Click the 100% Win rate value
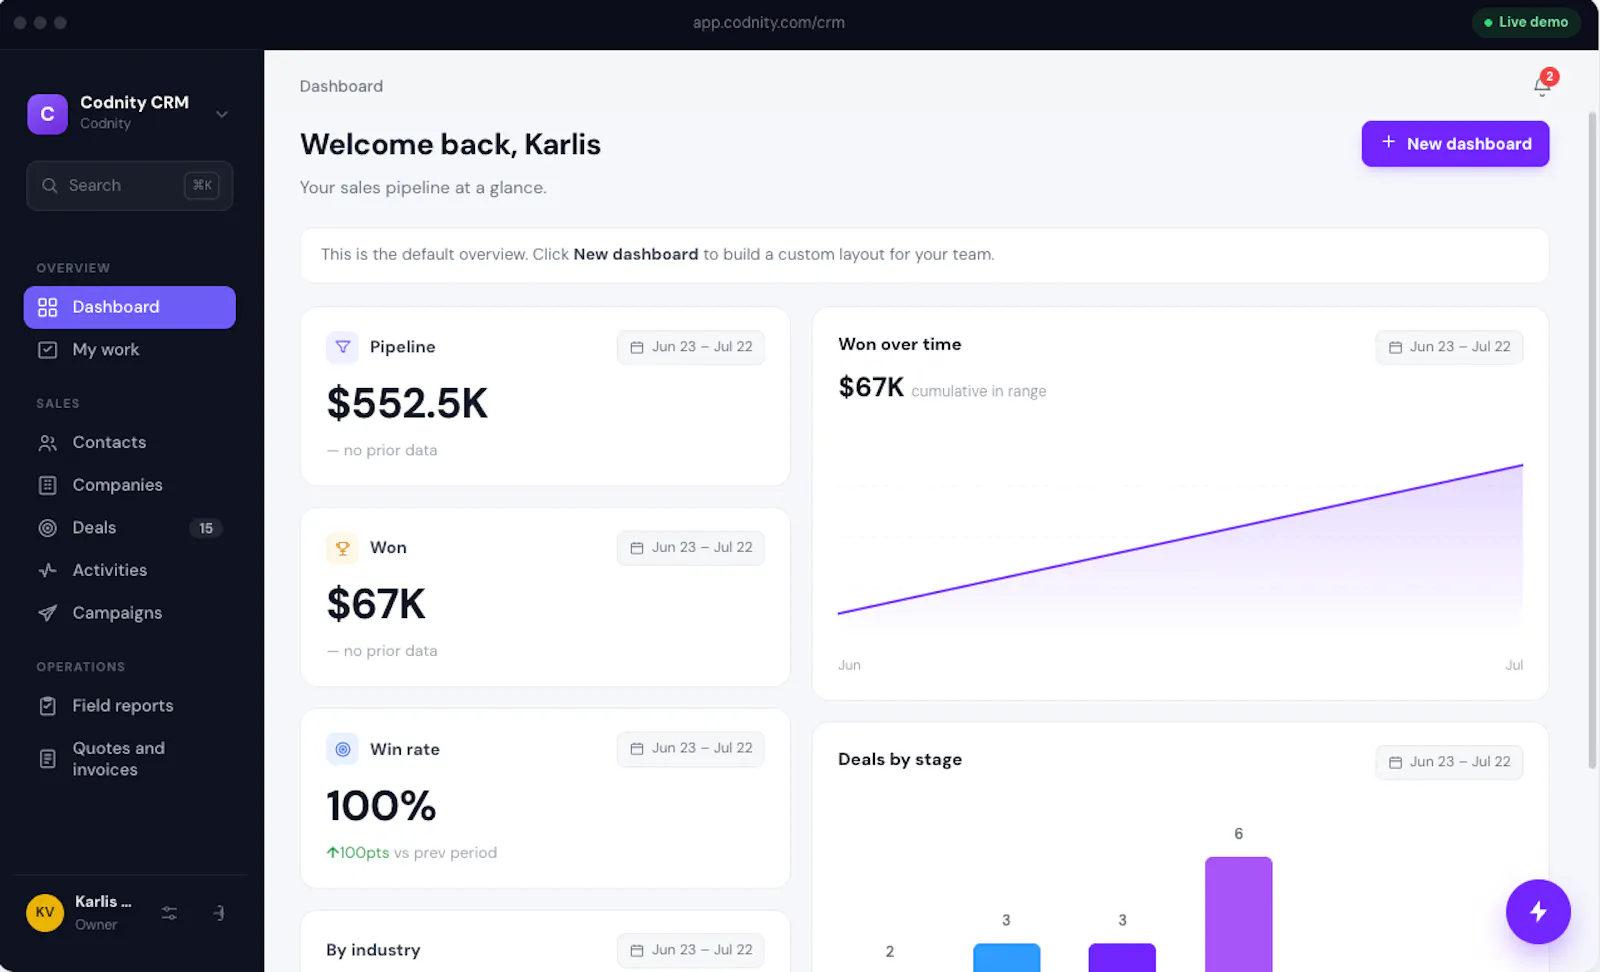 [381, 806]
